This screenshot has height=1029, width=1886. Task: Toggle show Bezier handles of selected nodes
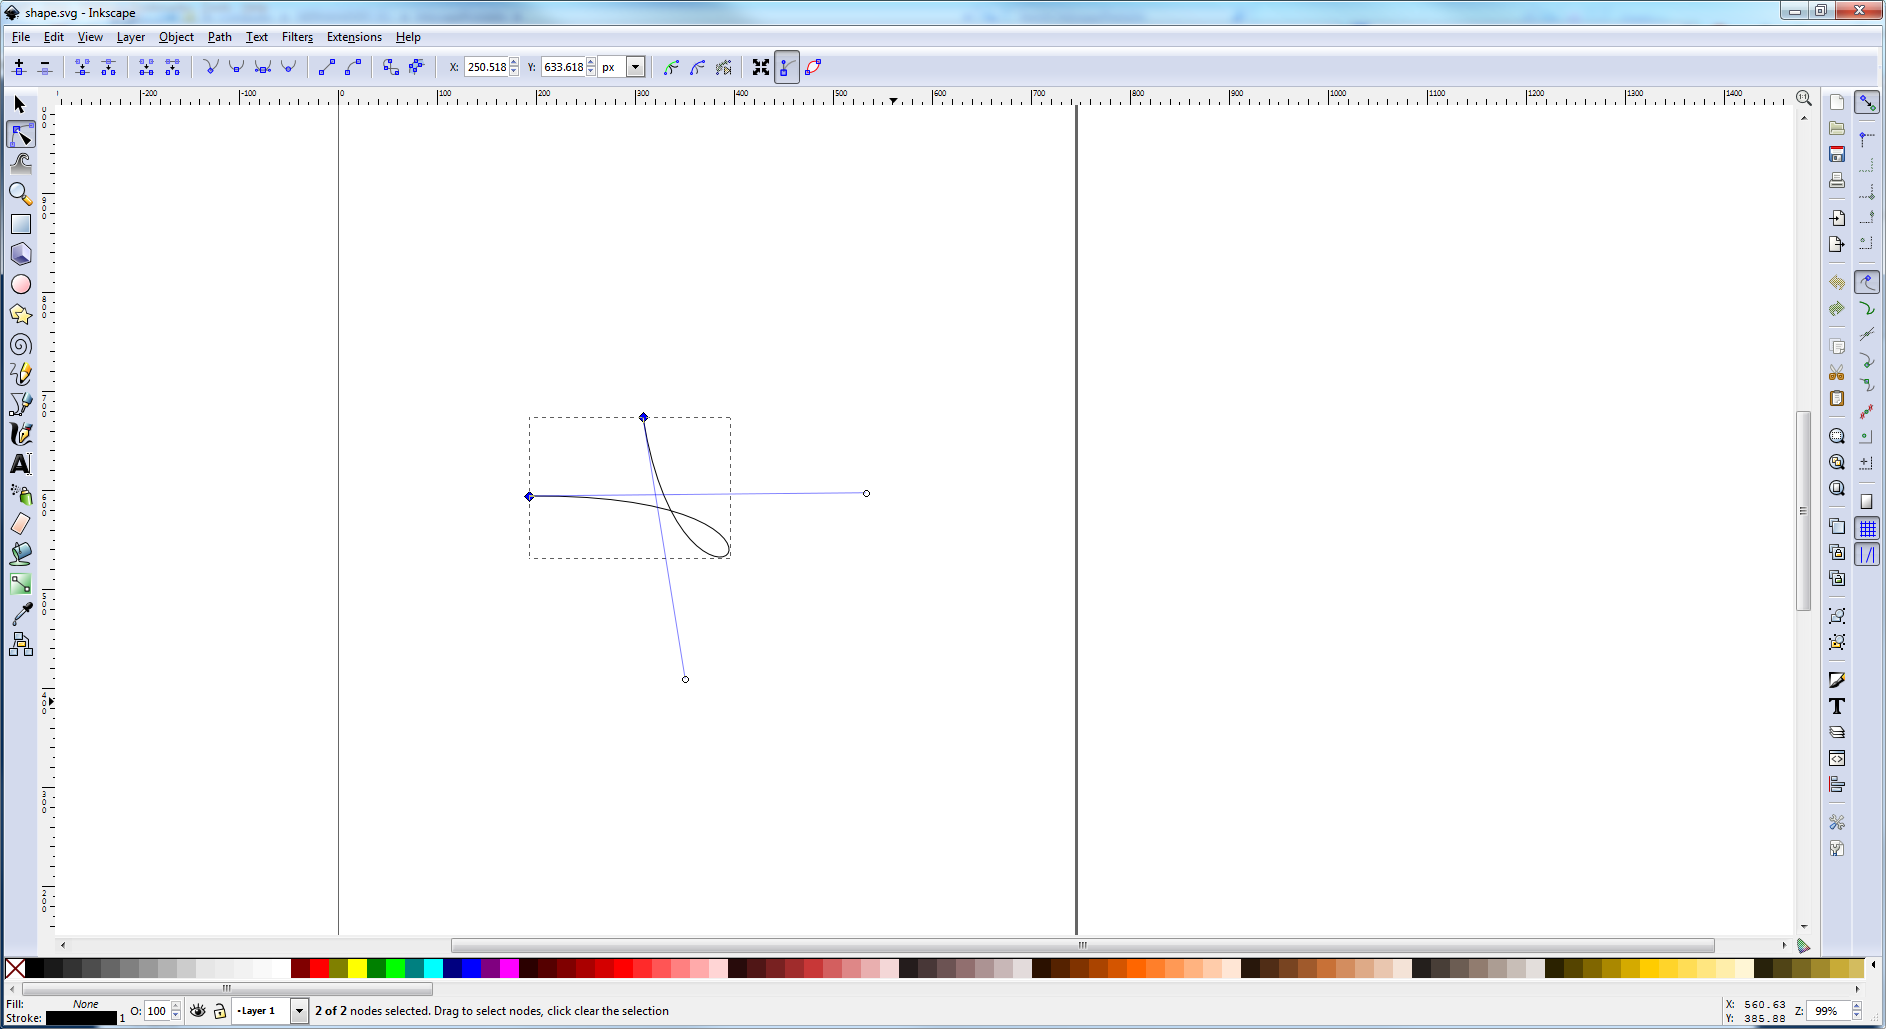coord(787,67)
